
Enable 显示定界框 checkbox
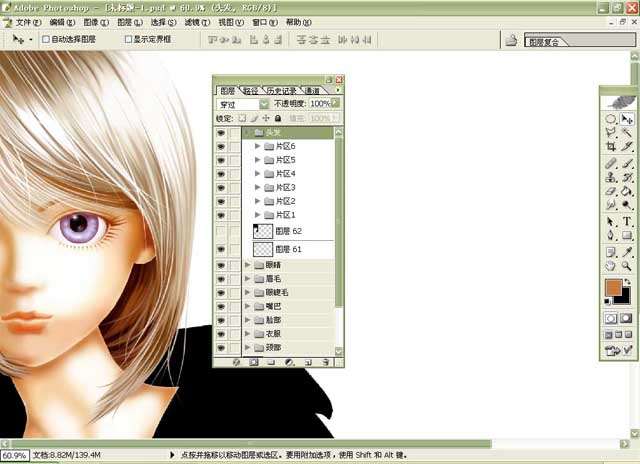coord(128,40)
